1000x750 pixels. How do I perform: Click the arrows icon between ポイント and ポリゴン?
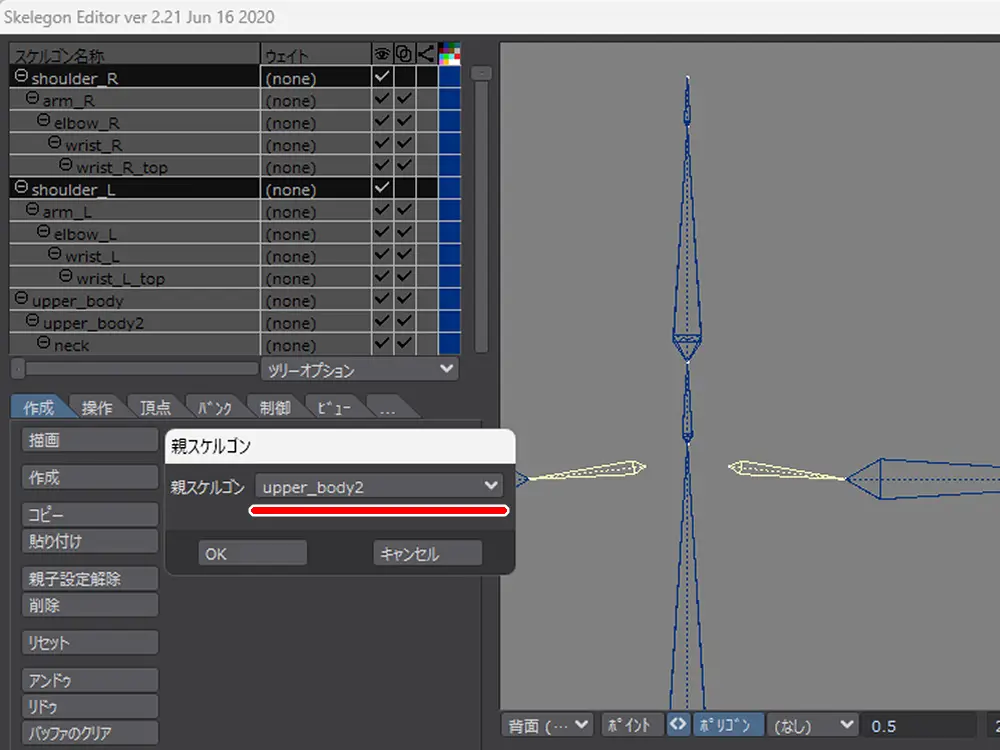[678, 725]
